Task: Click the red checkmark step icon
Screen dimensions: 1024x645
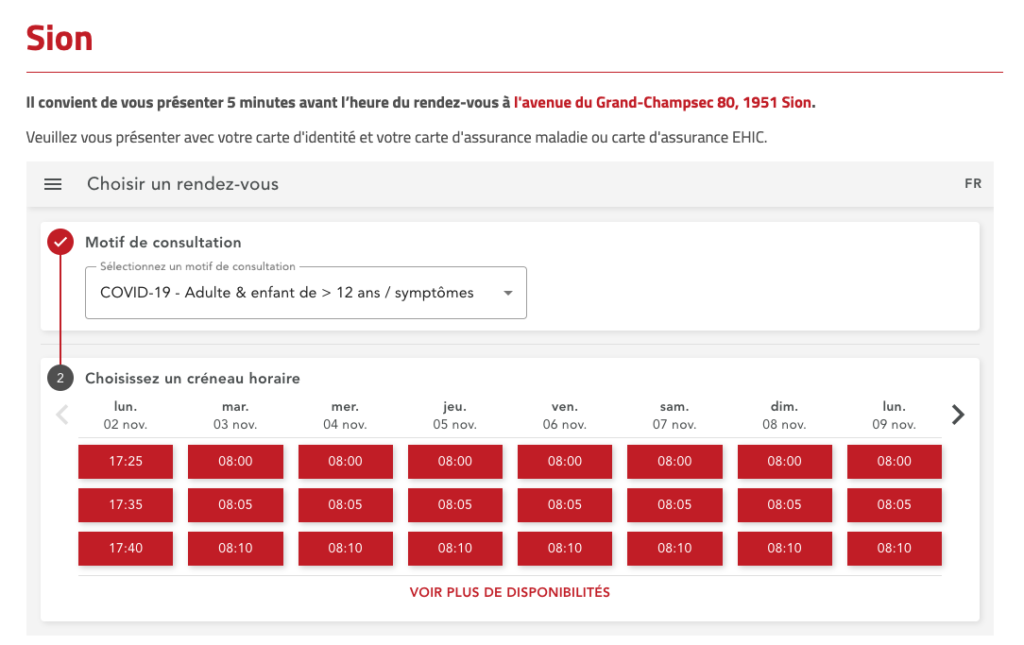Action: 60,242
